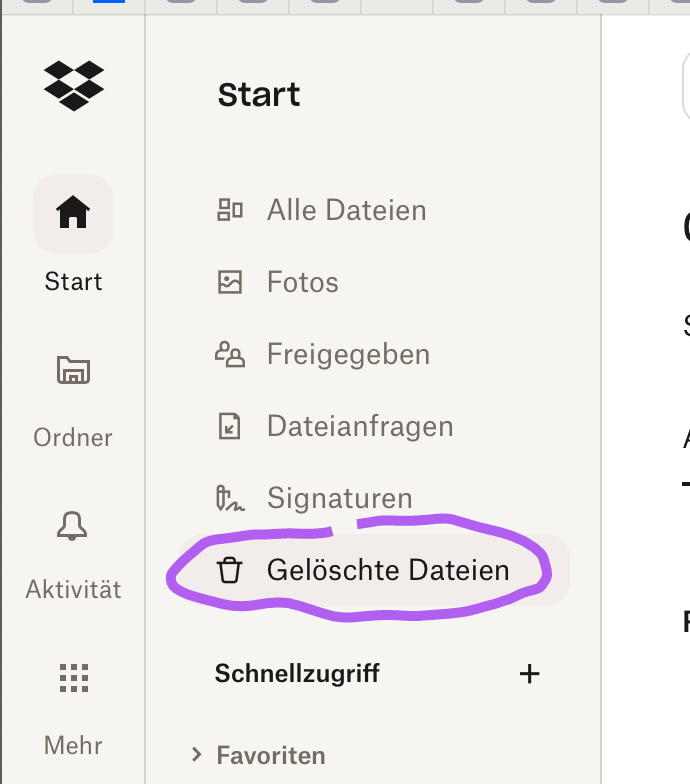Image resolution: width=690 pixels, height=784 pixels.
Task: Click the Dropbox logo icon
Action: [73, 86]
